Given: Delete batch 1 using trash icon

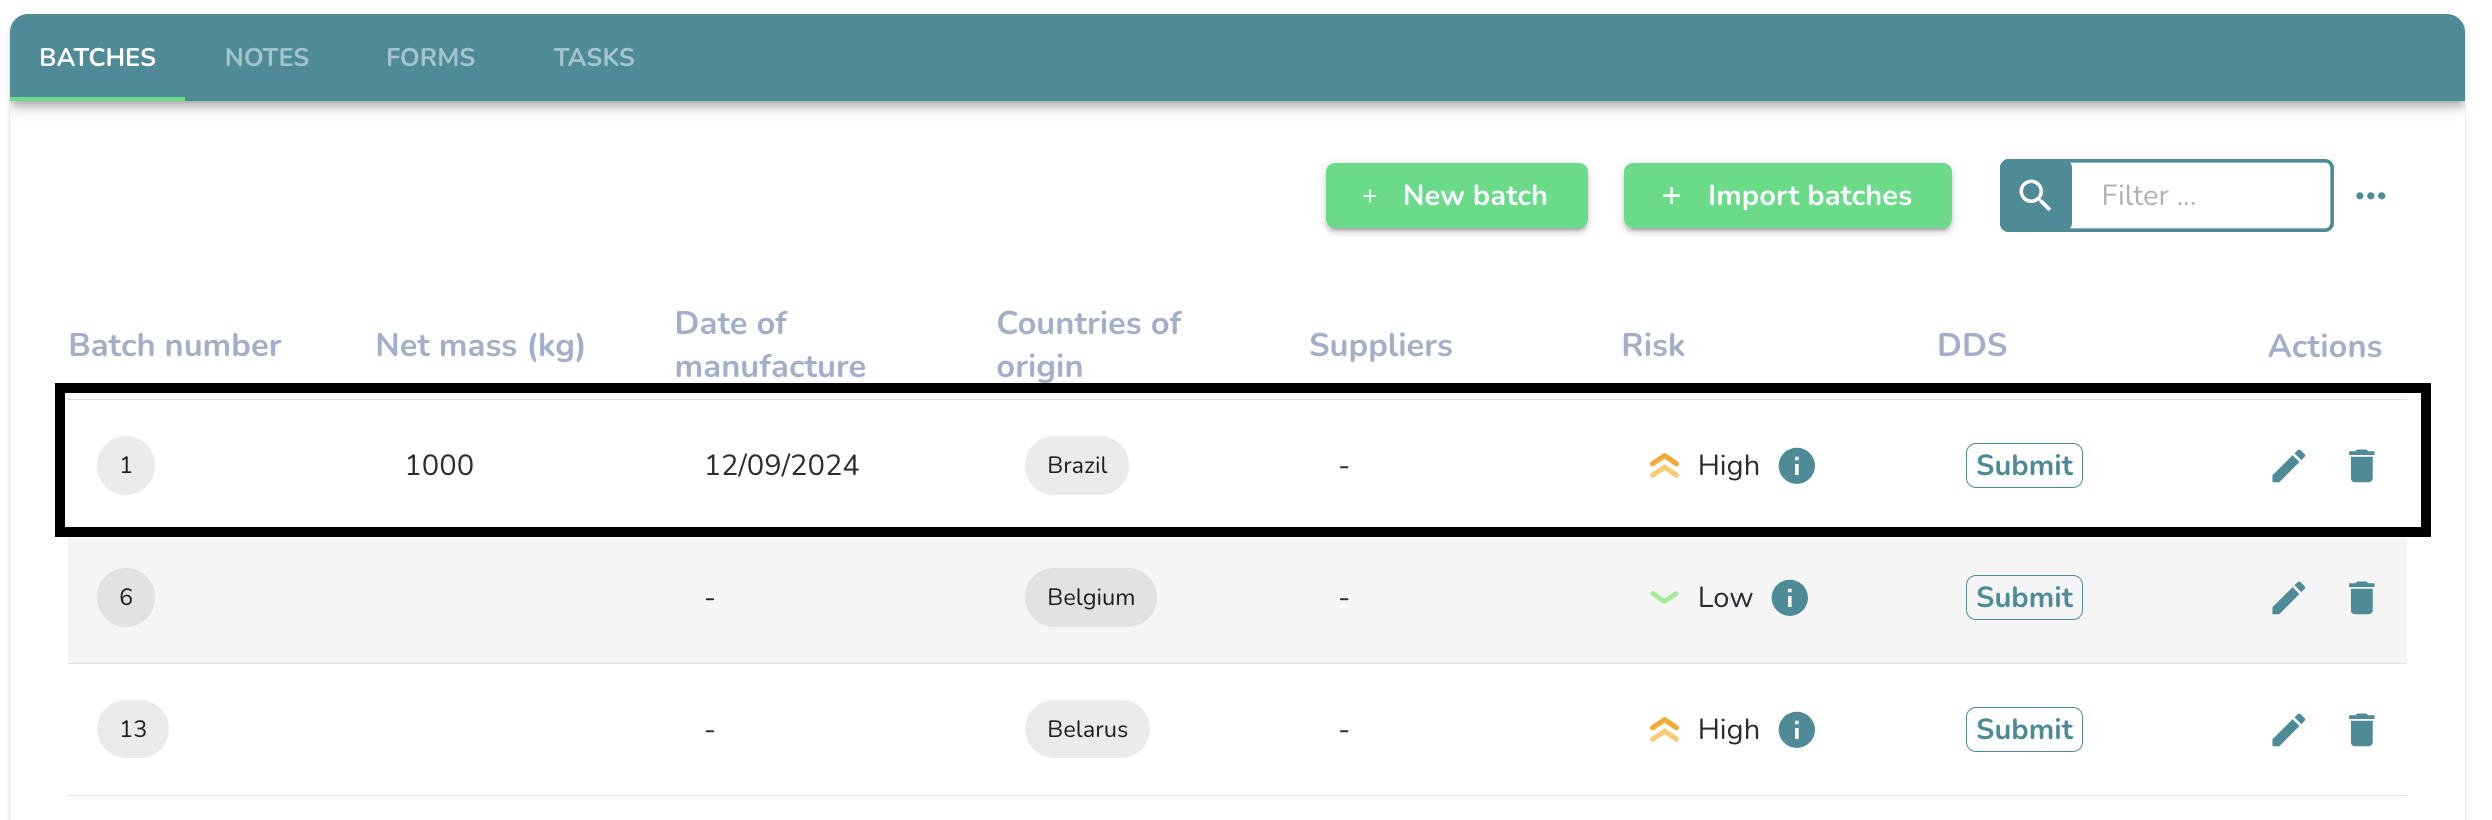Looking at the screenshot, I should 2361,466.
